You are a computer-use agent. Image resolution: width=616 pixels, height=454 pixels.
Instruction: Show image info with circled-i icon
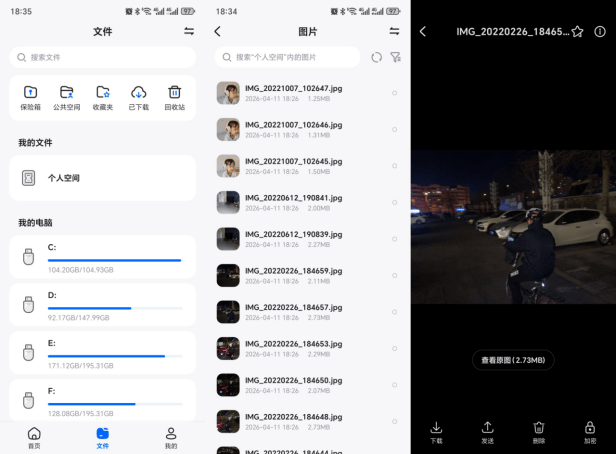tap(599, 32)
